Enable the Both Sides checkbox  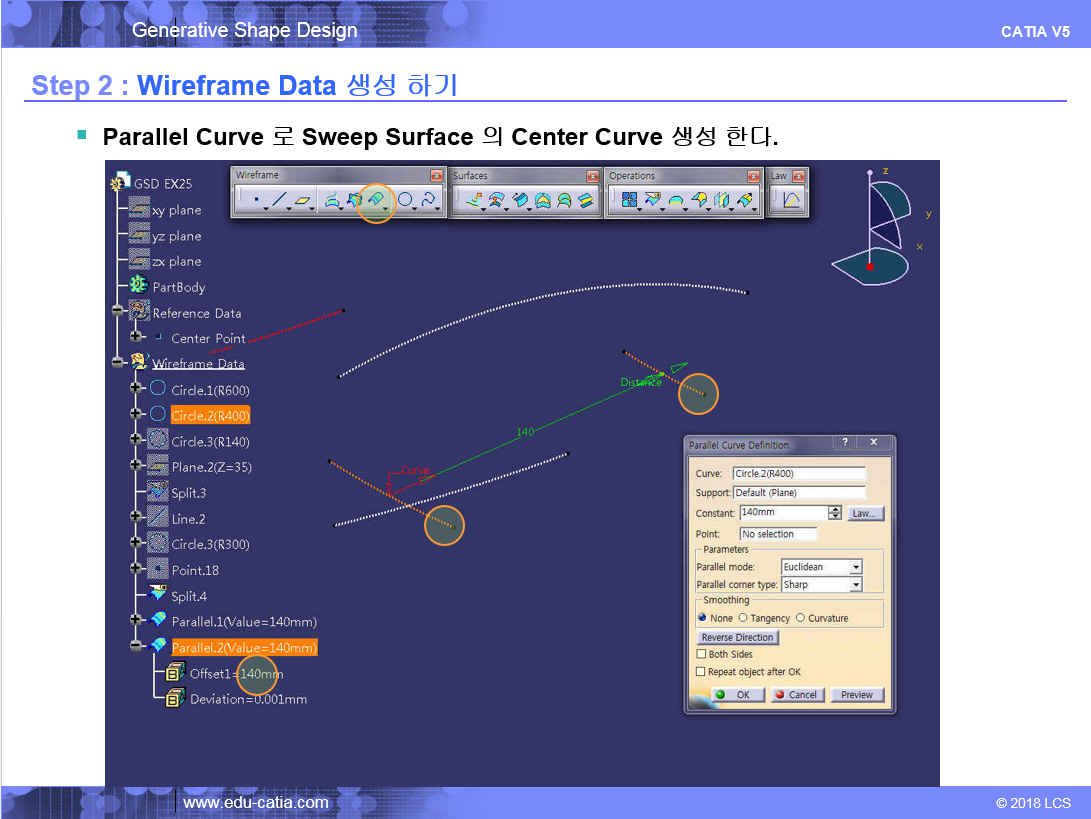click(701, 654)
